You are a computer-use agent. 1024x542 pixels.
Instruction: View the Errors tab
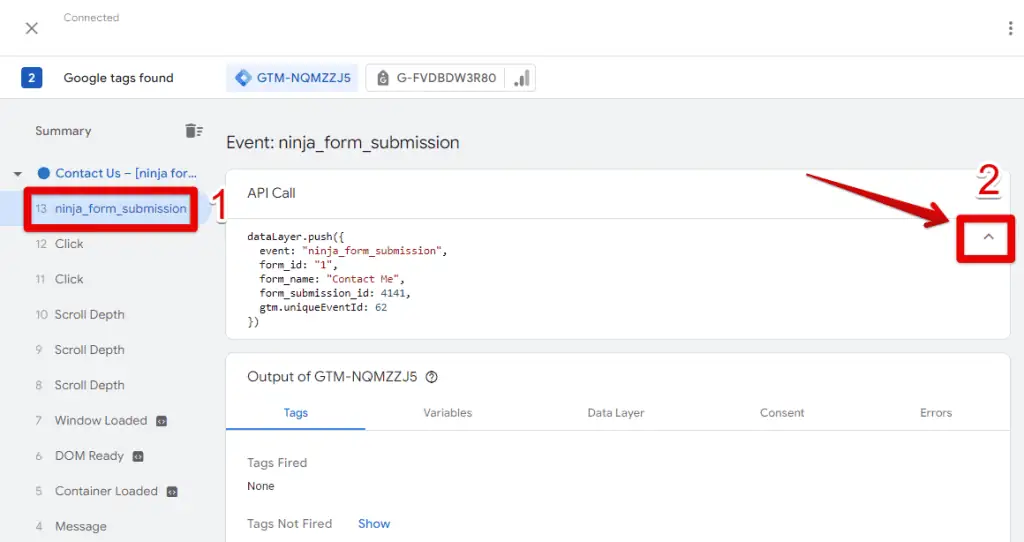point(935,413)
